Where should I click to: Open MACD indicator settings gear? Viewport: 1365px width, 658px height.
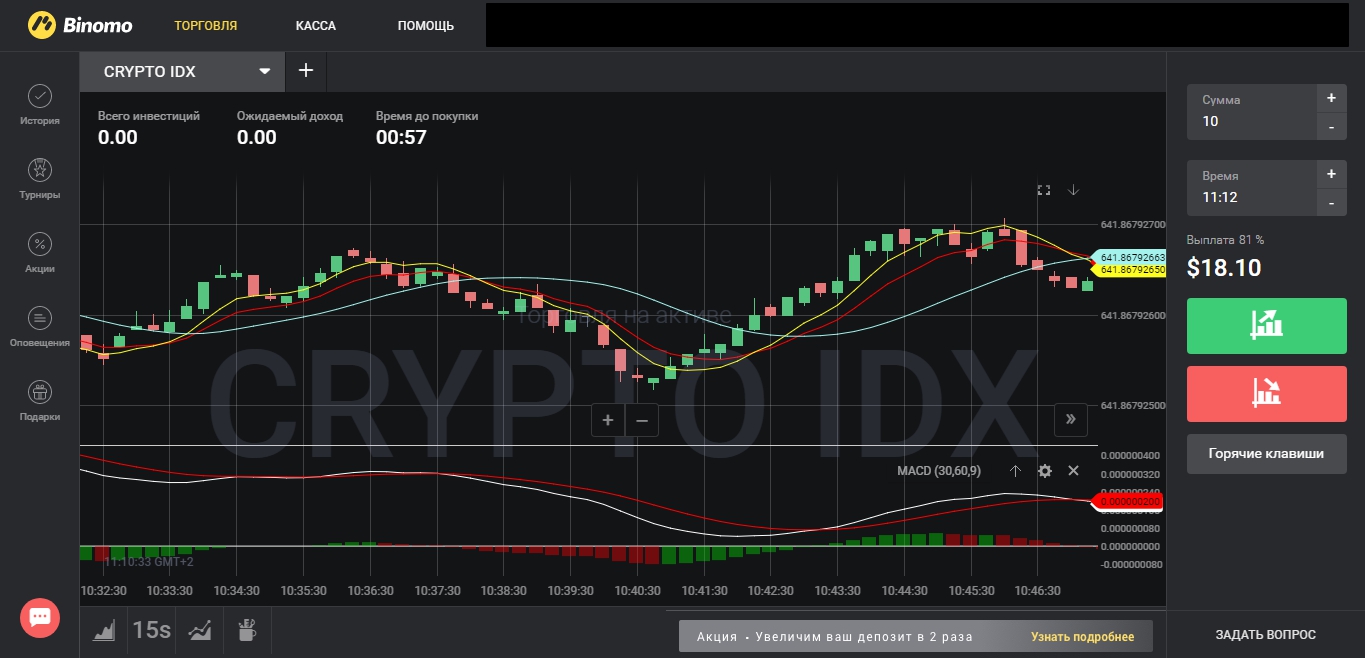coord(1045,471)
